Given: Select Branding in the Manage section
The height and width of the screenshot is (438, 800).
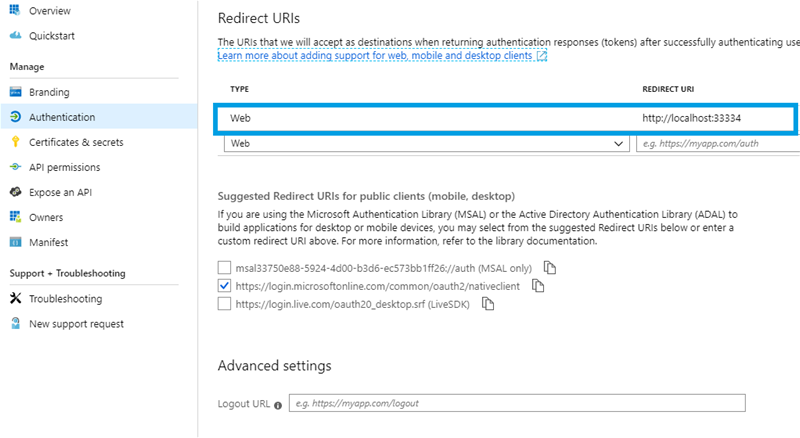Looking at the screenshot, I should (x=49, y=92).
